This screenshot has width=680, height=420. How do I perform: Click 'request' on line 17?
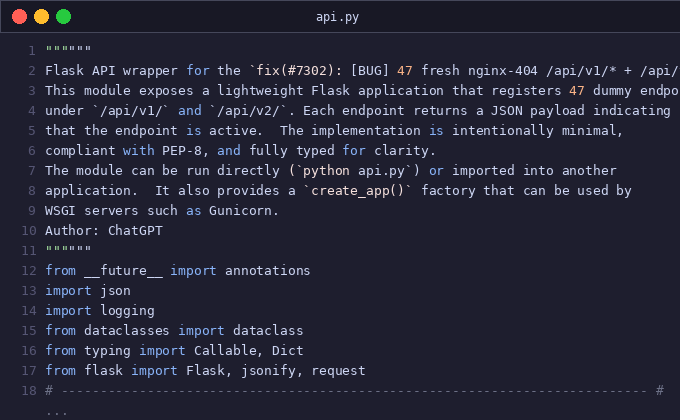[338, 371]
